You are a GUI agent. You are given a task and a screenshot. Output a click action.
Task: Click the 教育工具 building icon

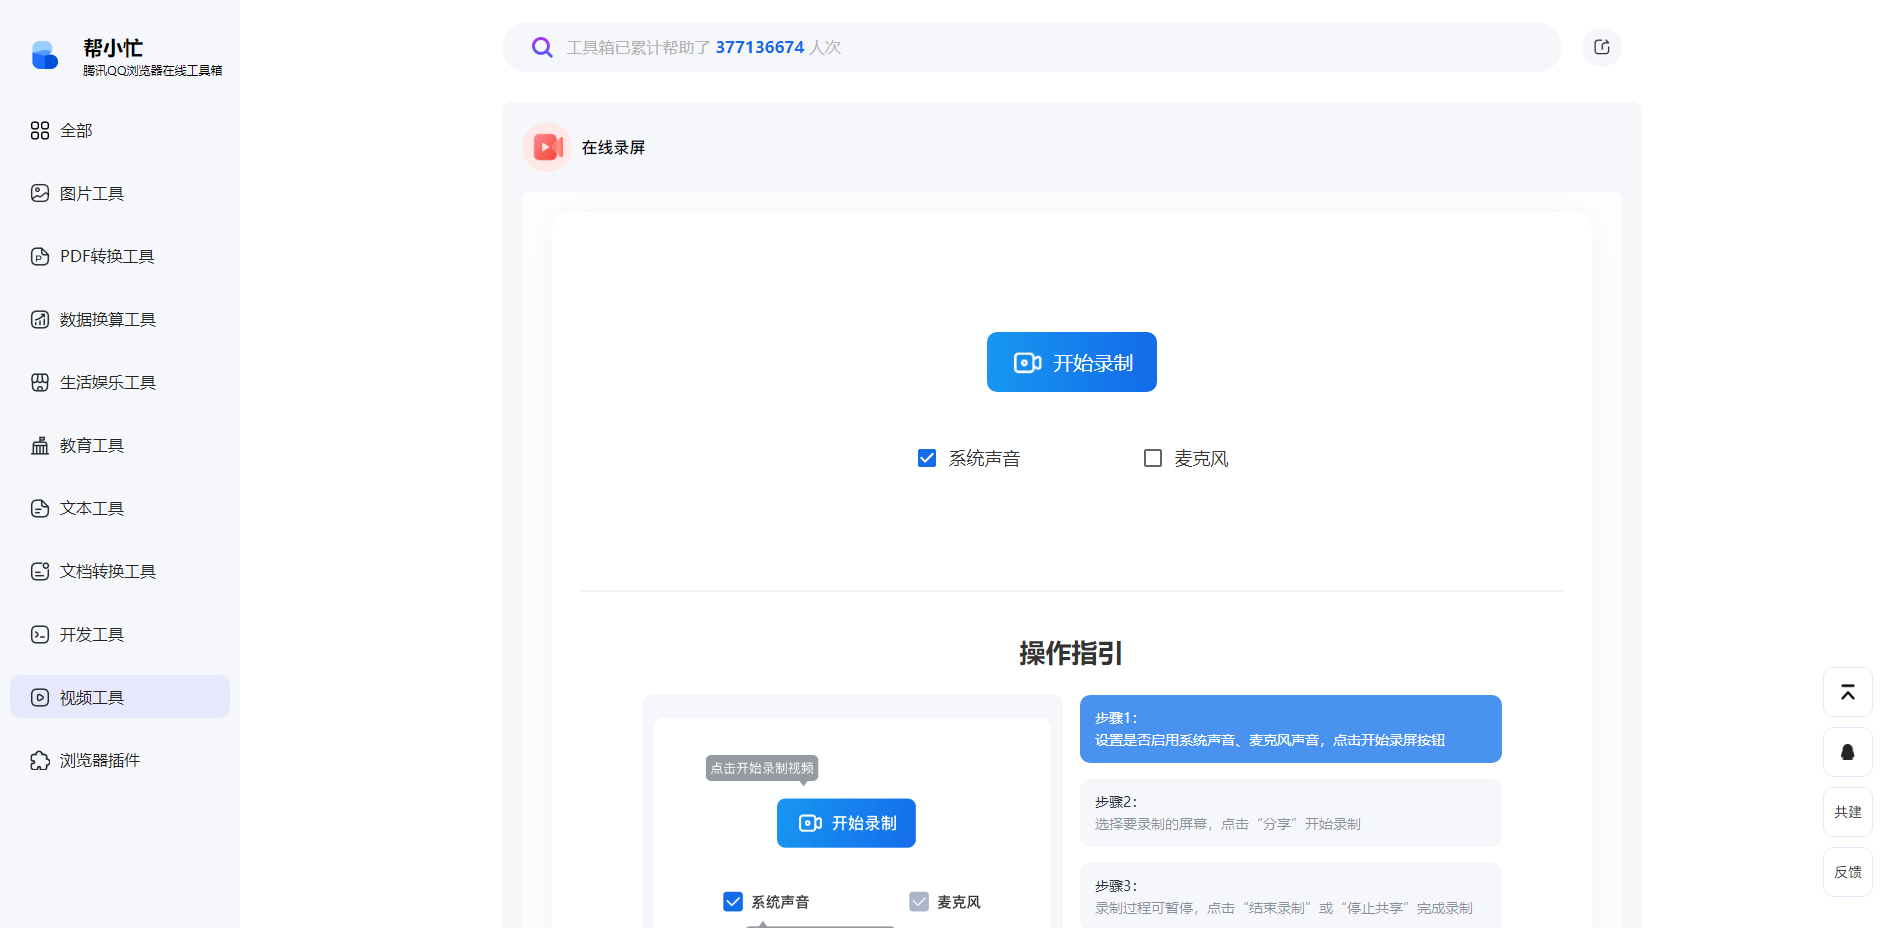pos(40,446)
